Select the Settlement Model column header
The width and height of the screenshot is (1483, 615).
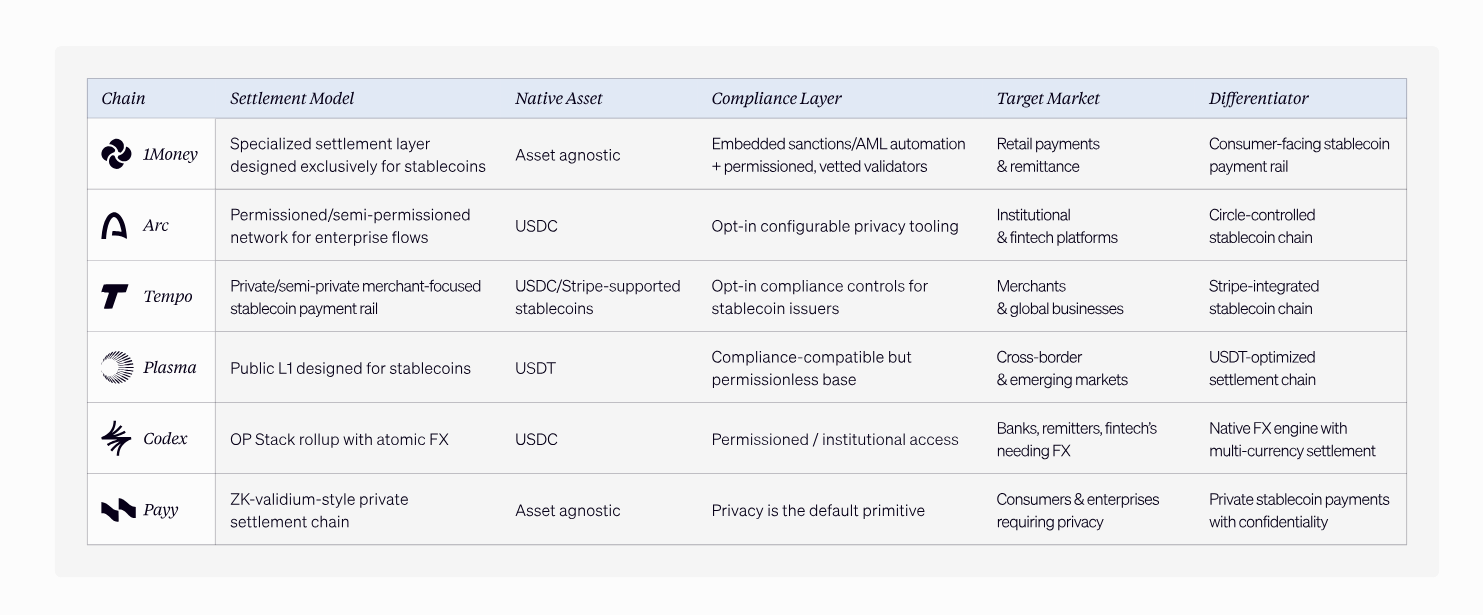(292, 98)
